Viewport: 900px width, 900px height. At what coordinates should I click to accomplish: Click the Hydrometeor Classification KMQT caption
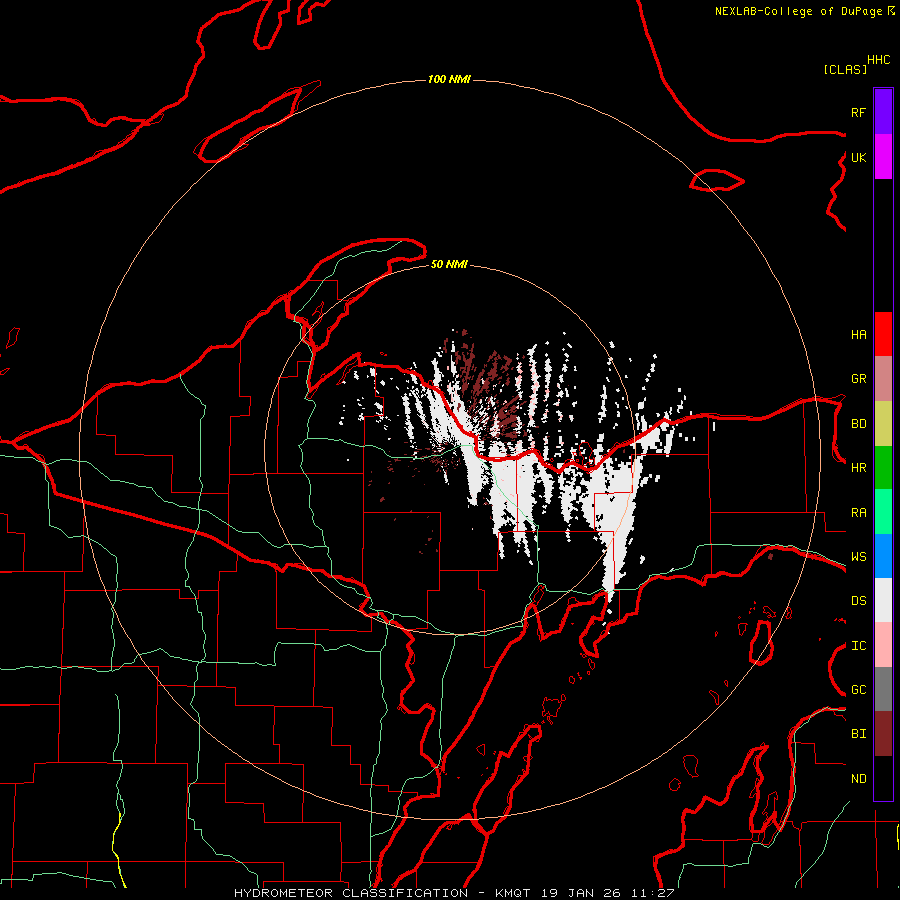(x=454, y=893)
